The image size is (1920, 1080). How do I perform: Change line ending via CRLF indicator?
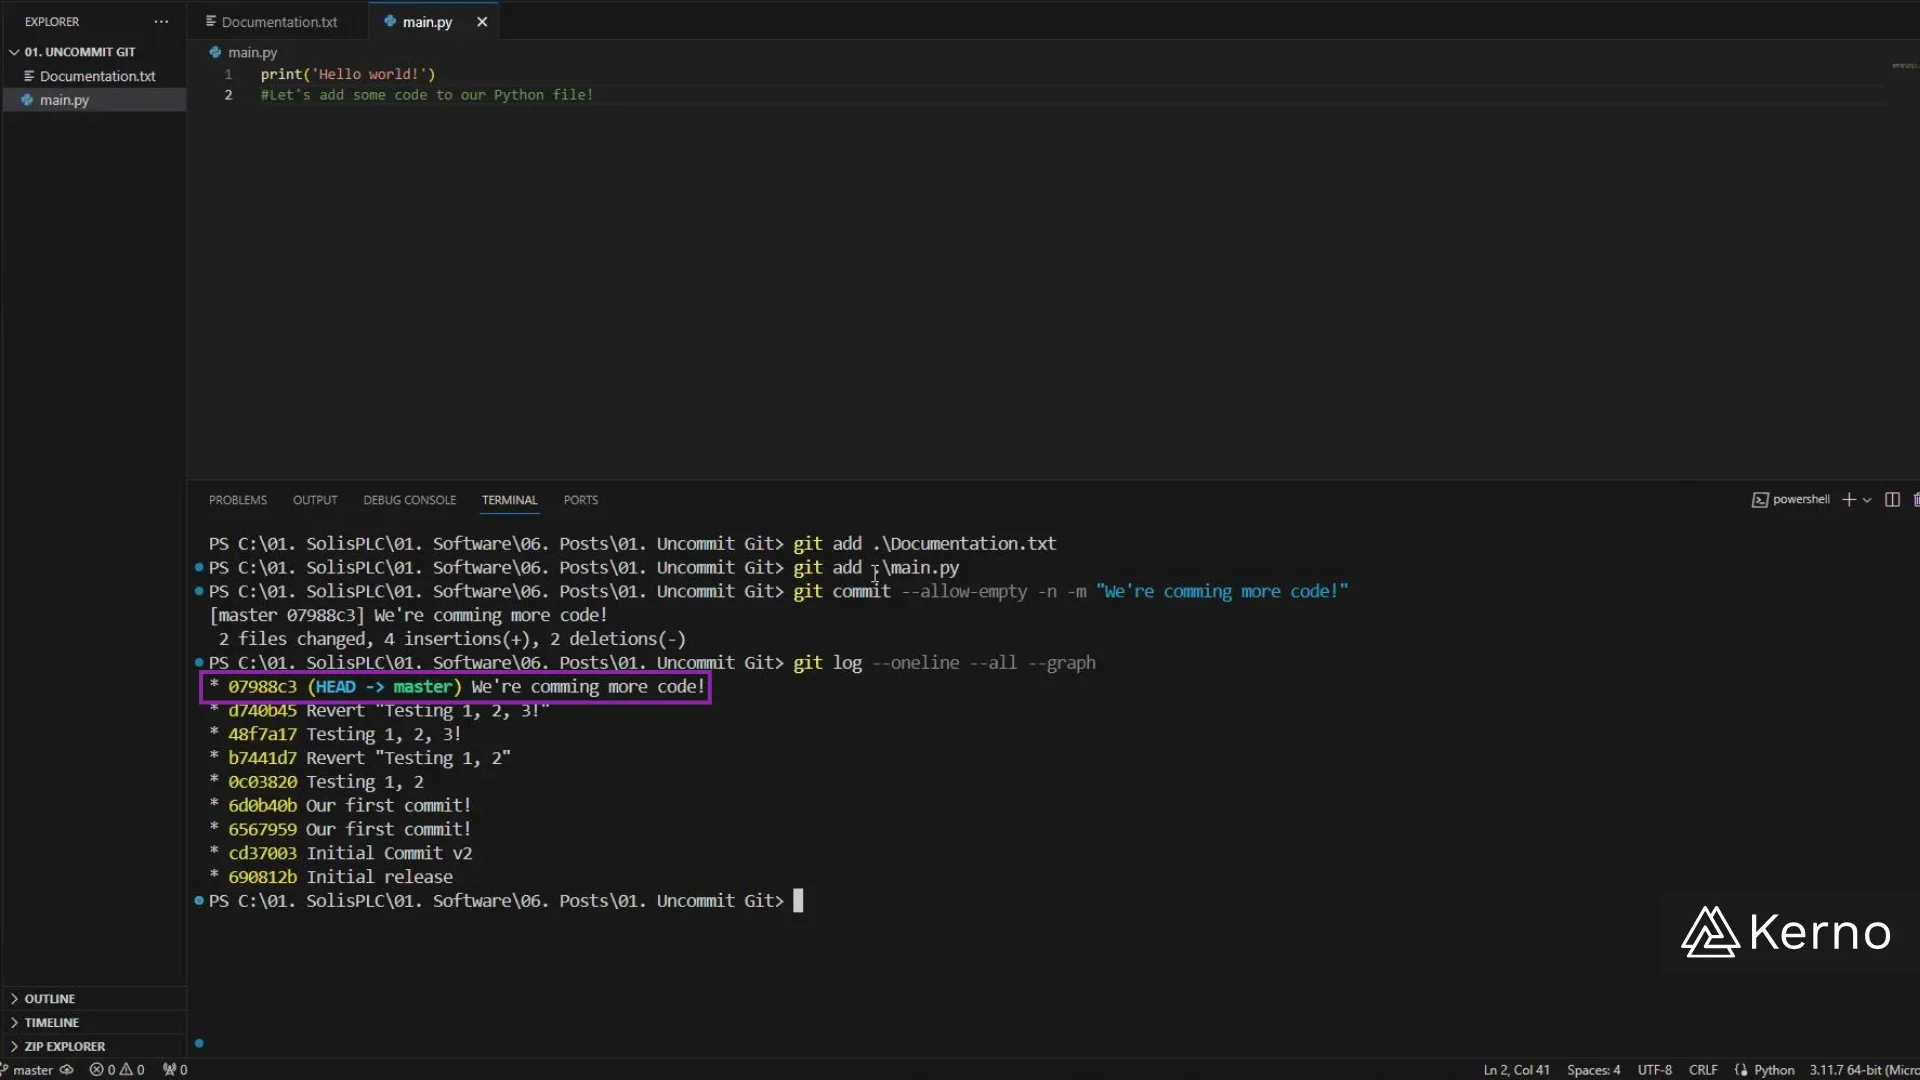(x=1703, y=1070)
